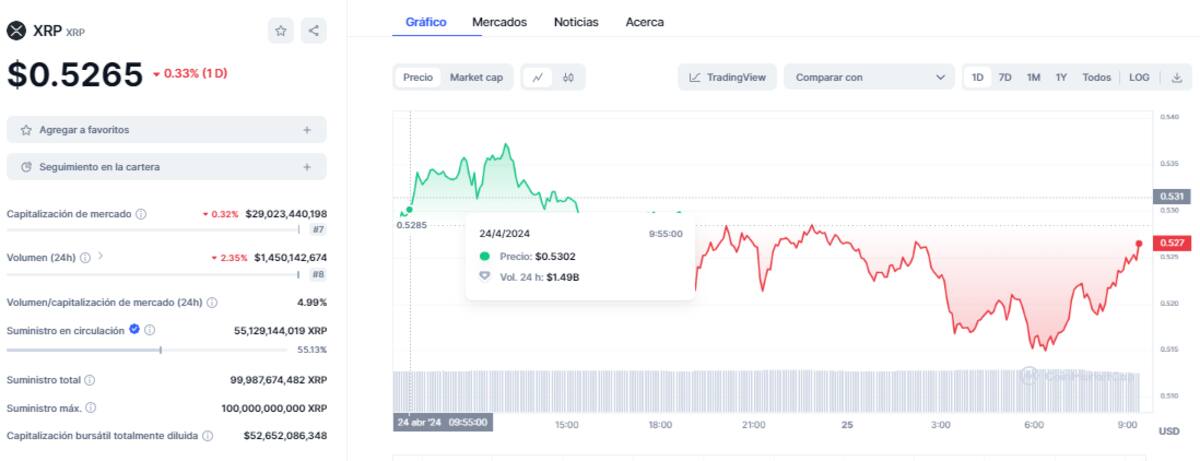Viewport: 1200px width, 461px height.
Task: Open the TradingView chart button
Action: [727, 77]
